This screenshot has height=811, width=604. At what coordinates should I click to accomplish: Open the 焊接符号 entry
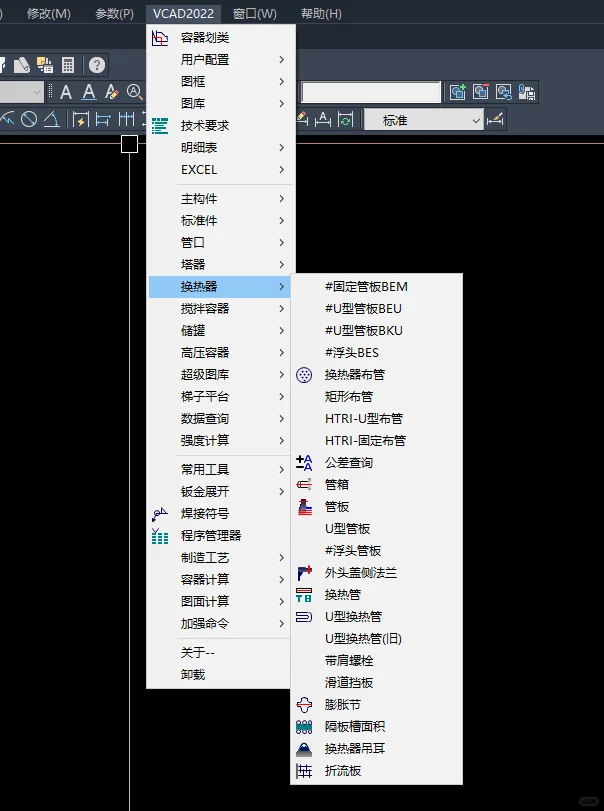[x=221, y=514]
